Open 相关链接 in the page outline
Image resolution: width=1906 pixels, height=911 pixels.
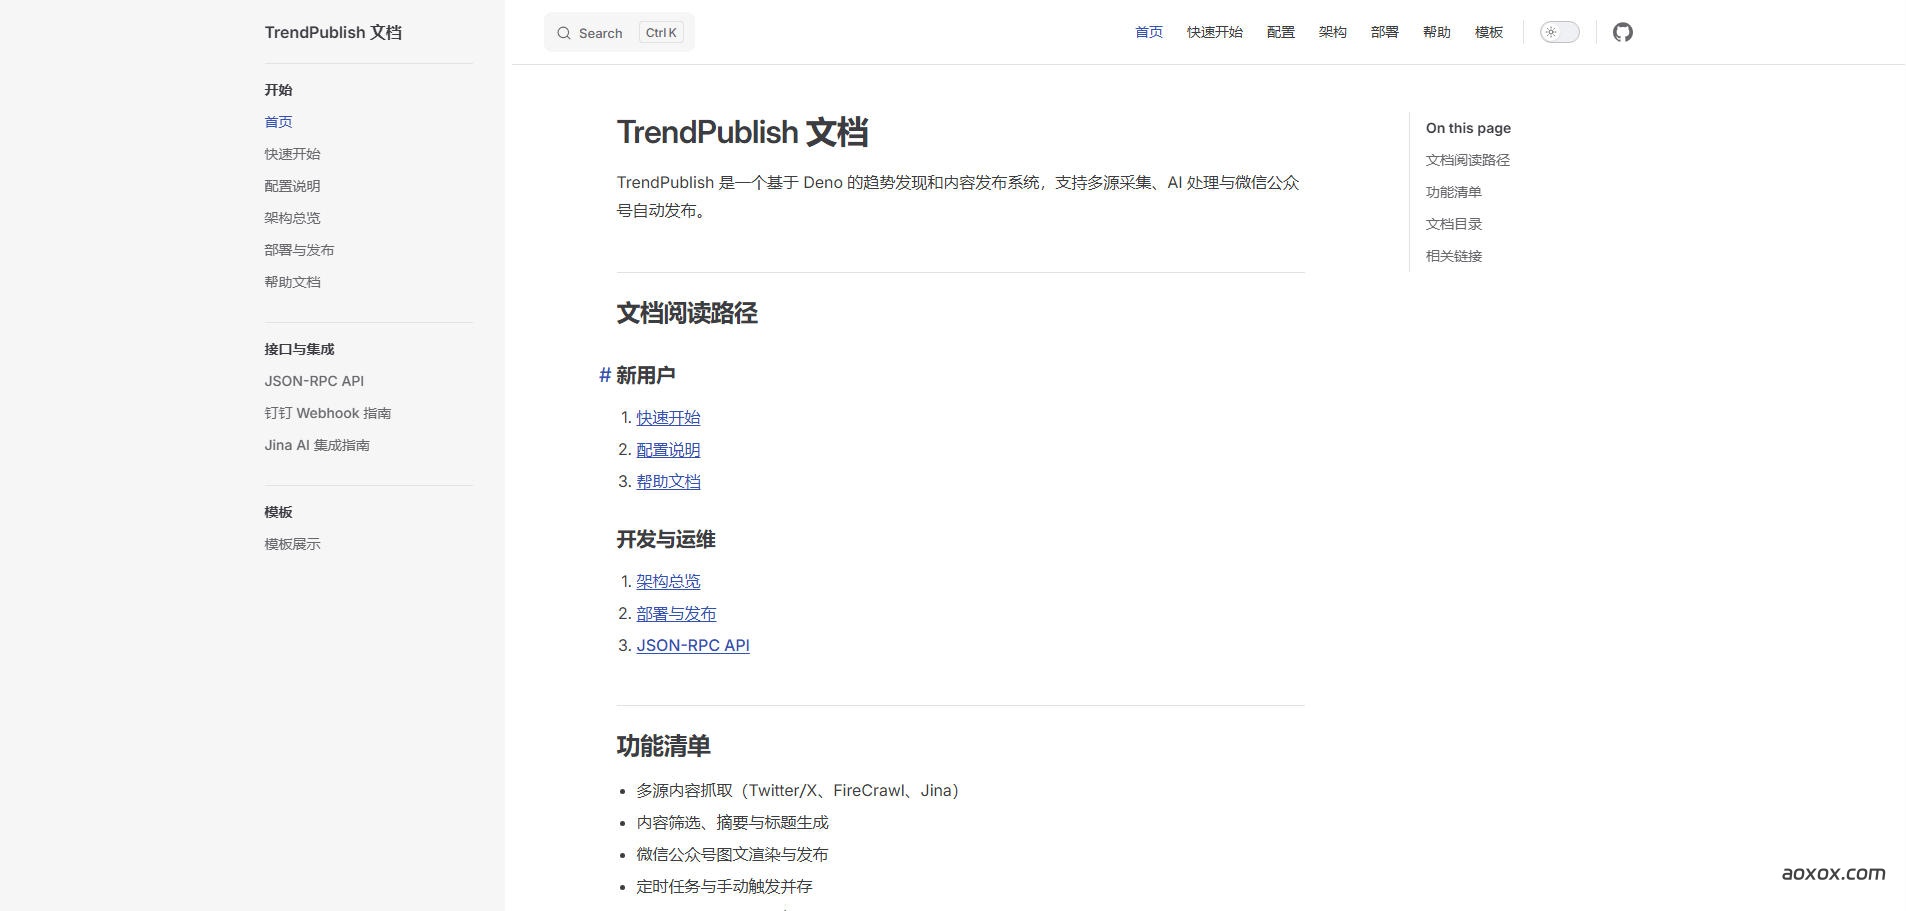(x=1454, y=256)
